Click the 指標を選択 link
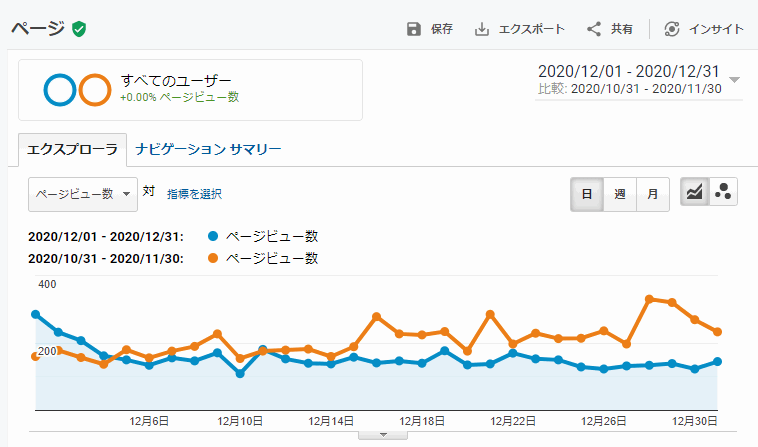 194,194
